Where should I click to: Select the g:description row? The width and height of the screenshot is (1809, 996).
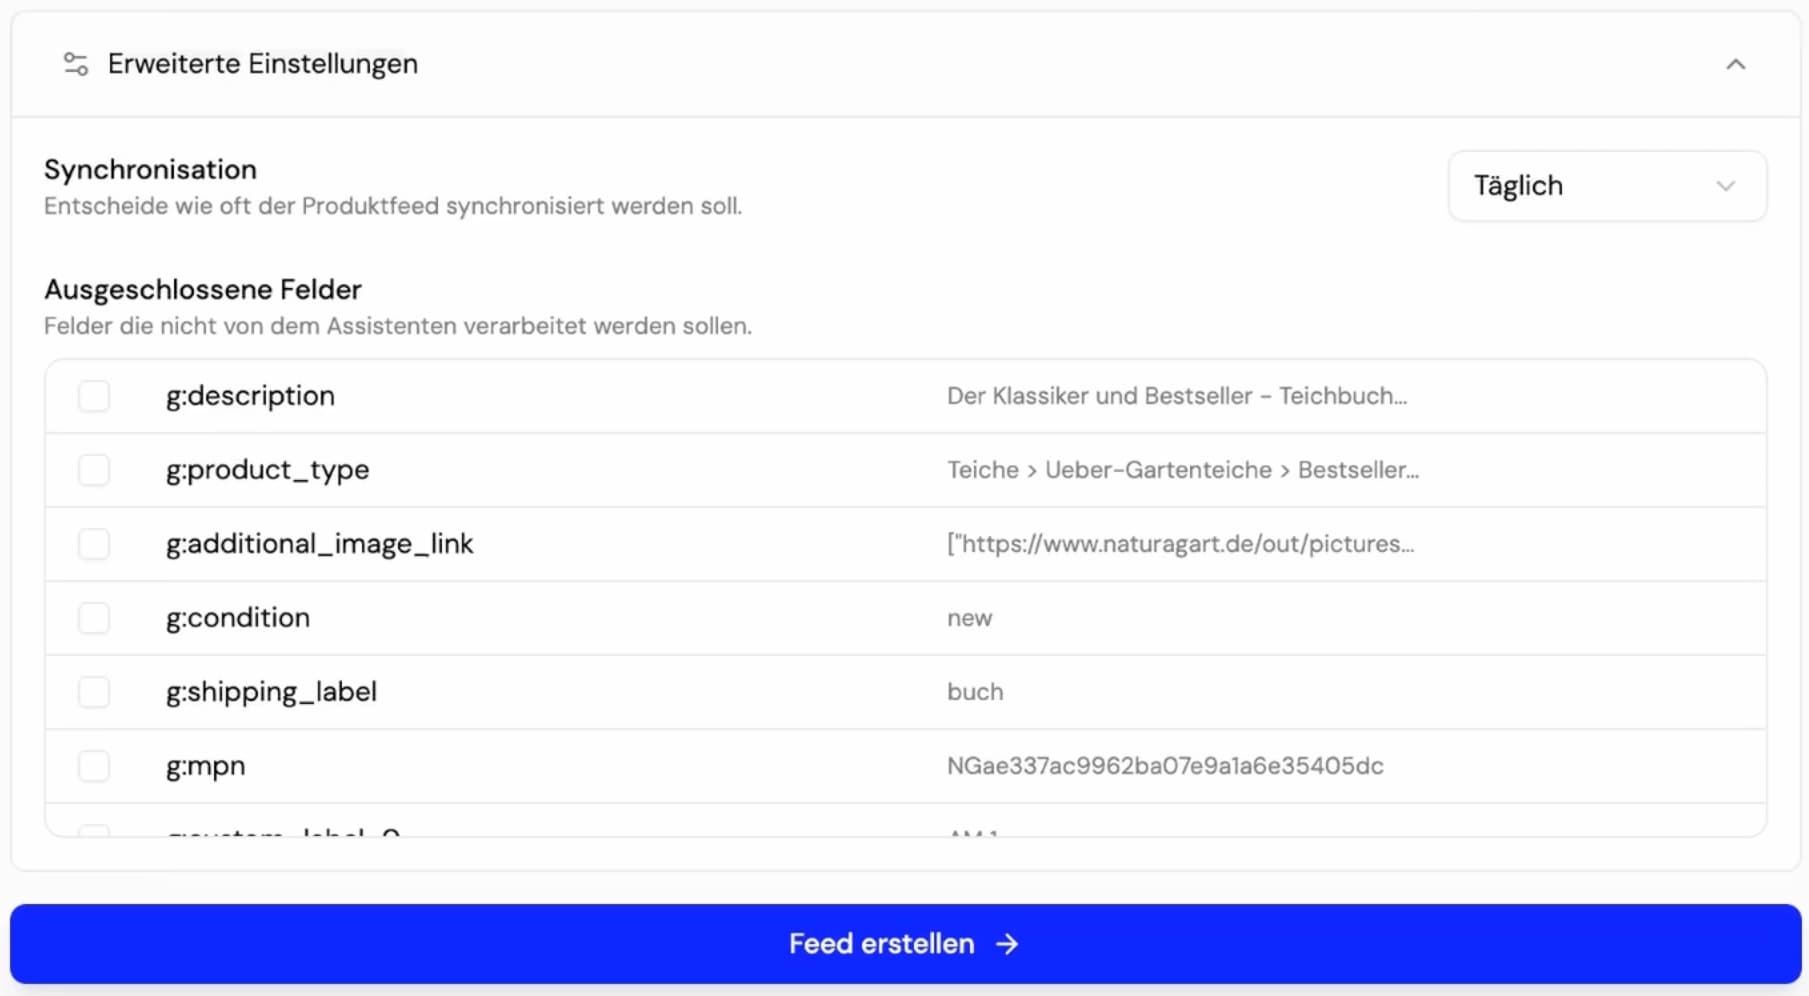(250, 395)
